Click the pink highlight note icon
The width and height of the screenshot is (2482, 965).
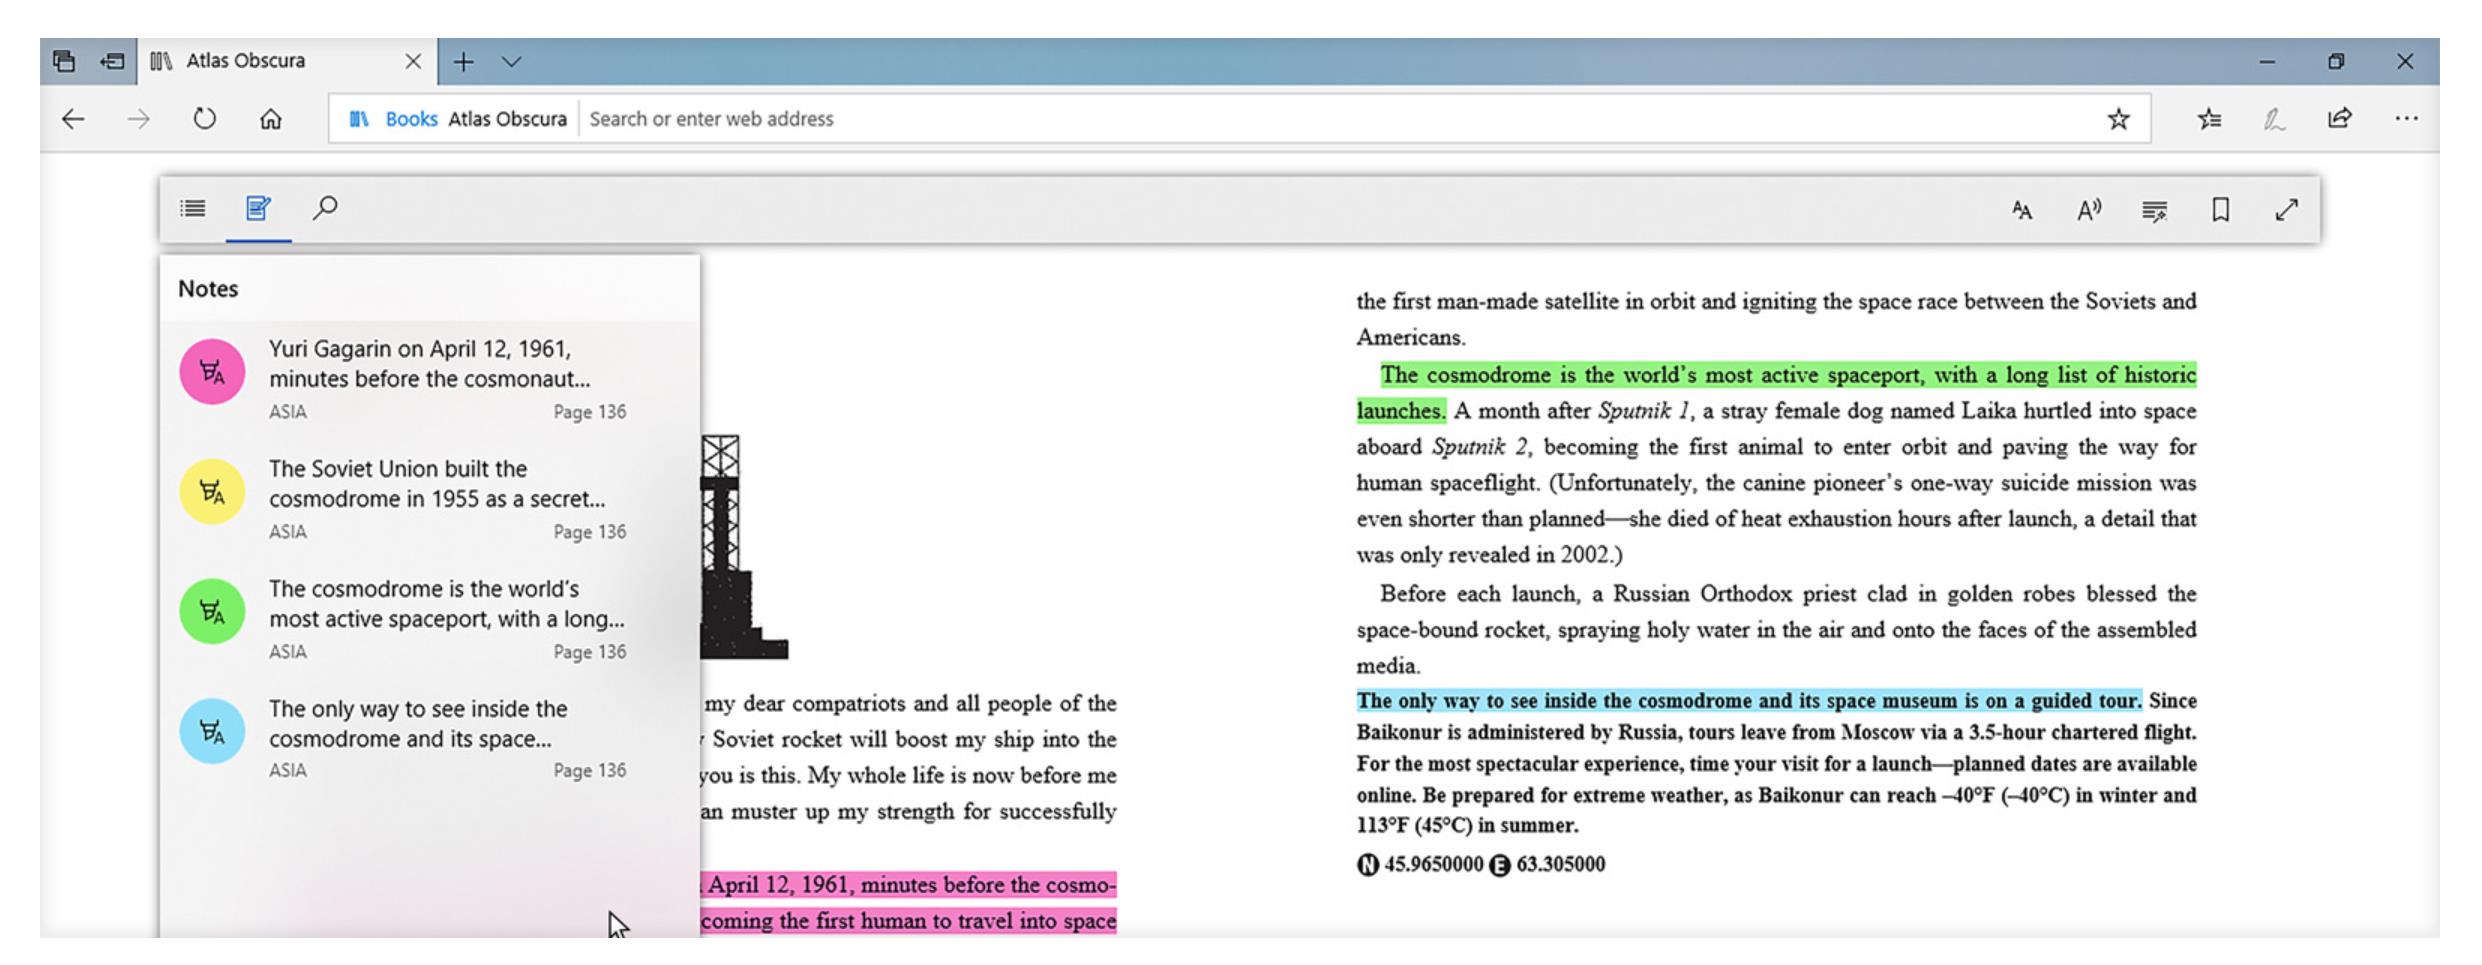click(x=212, y=372)
